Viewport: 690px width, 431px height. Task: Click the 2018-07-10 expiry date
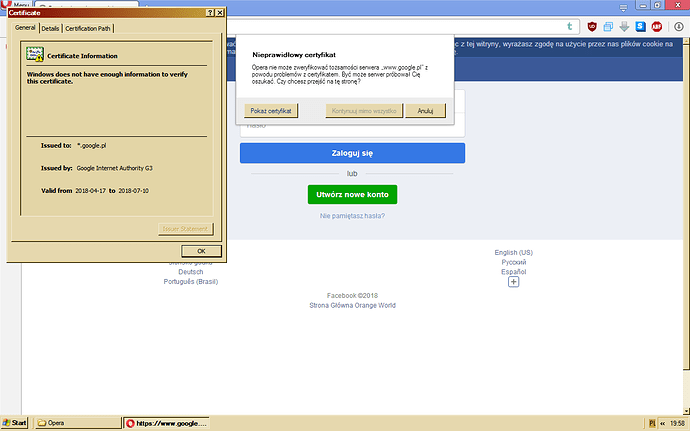(133, 191)
